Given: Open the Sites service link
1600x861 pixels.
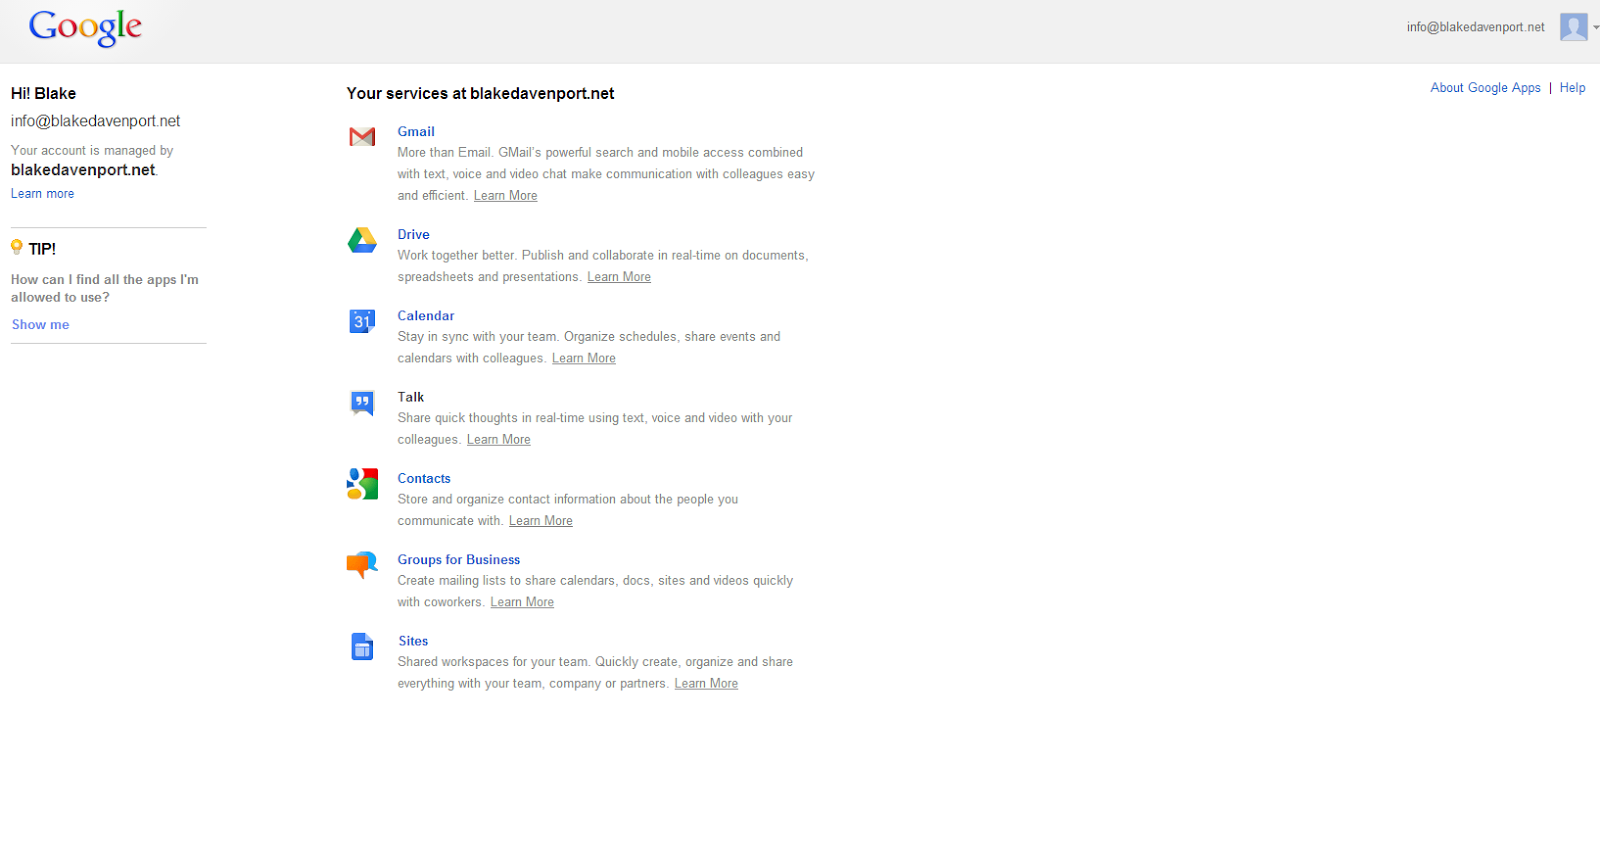Looking at the screenshot, I should click(413, 641).
